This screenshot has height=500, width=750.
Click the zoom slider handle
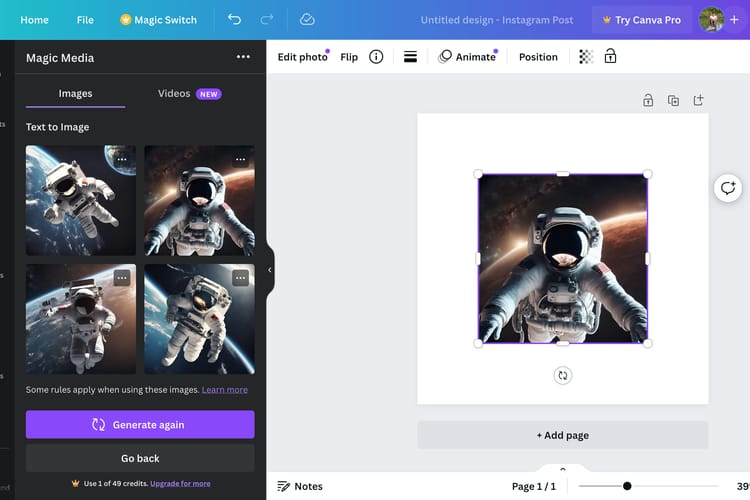pos(627,486)
